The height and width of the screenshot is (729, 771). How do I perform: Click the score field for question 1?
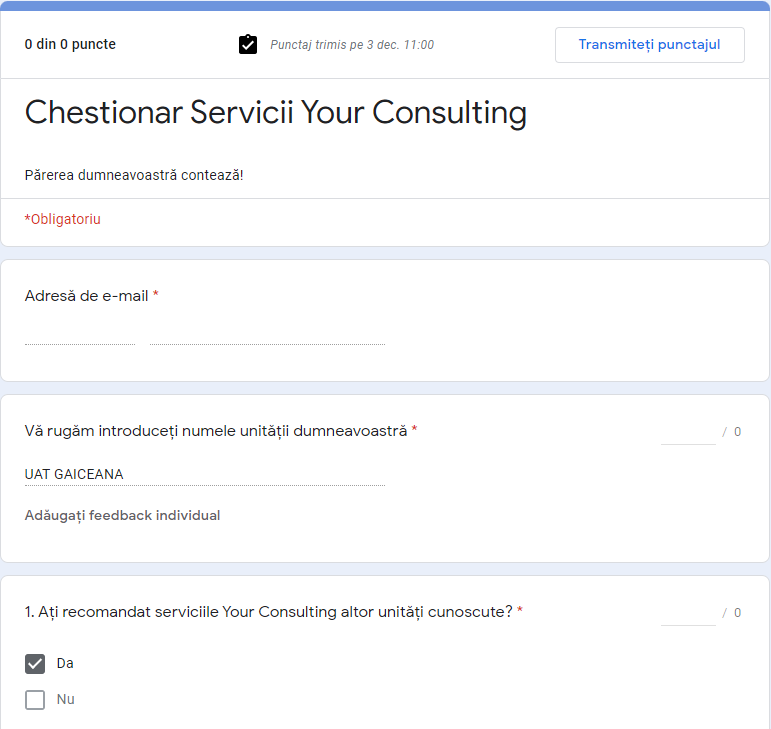[x=688, y=613]
